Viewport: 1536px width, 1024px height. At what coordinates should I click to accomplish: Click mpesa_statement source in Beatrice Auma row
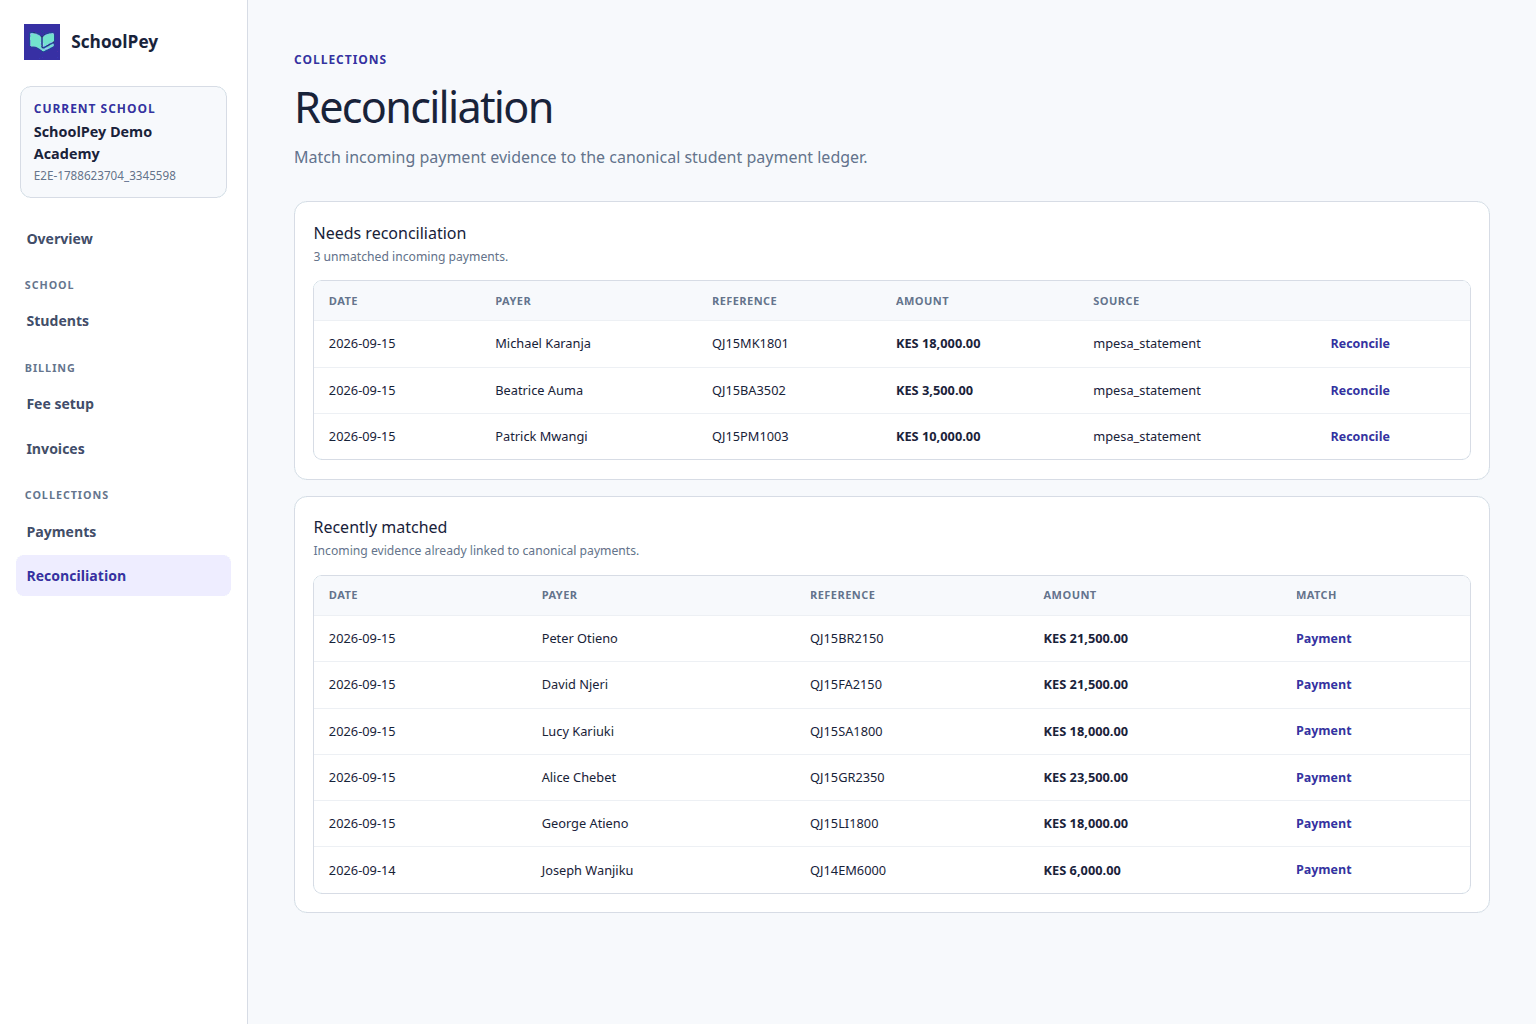[x=1147, y=391]
